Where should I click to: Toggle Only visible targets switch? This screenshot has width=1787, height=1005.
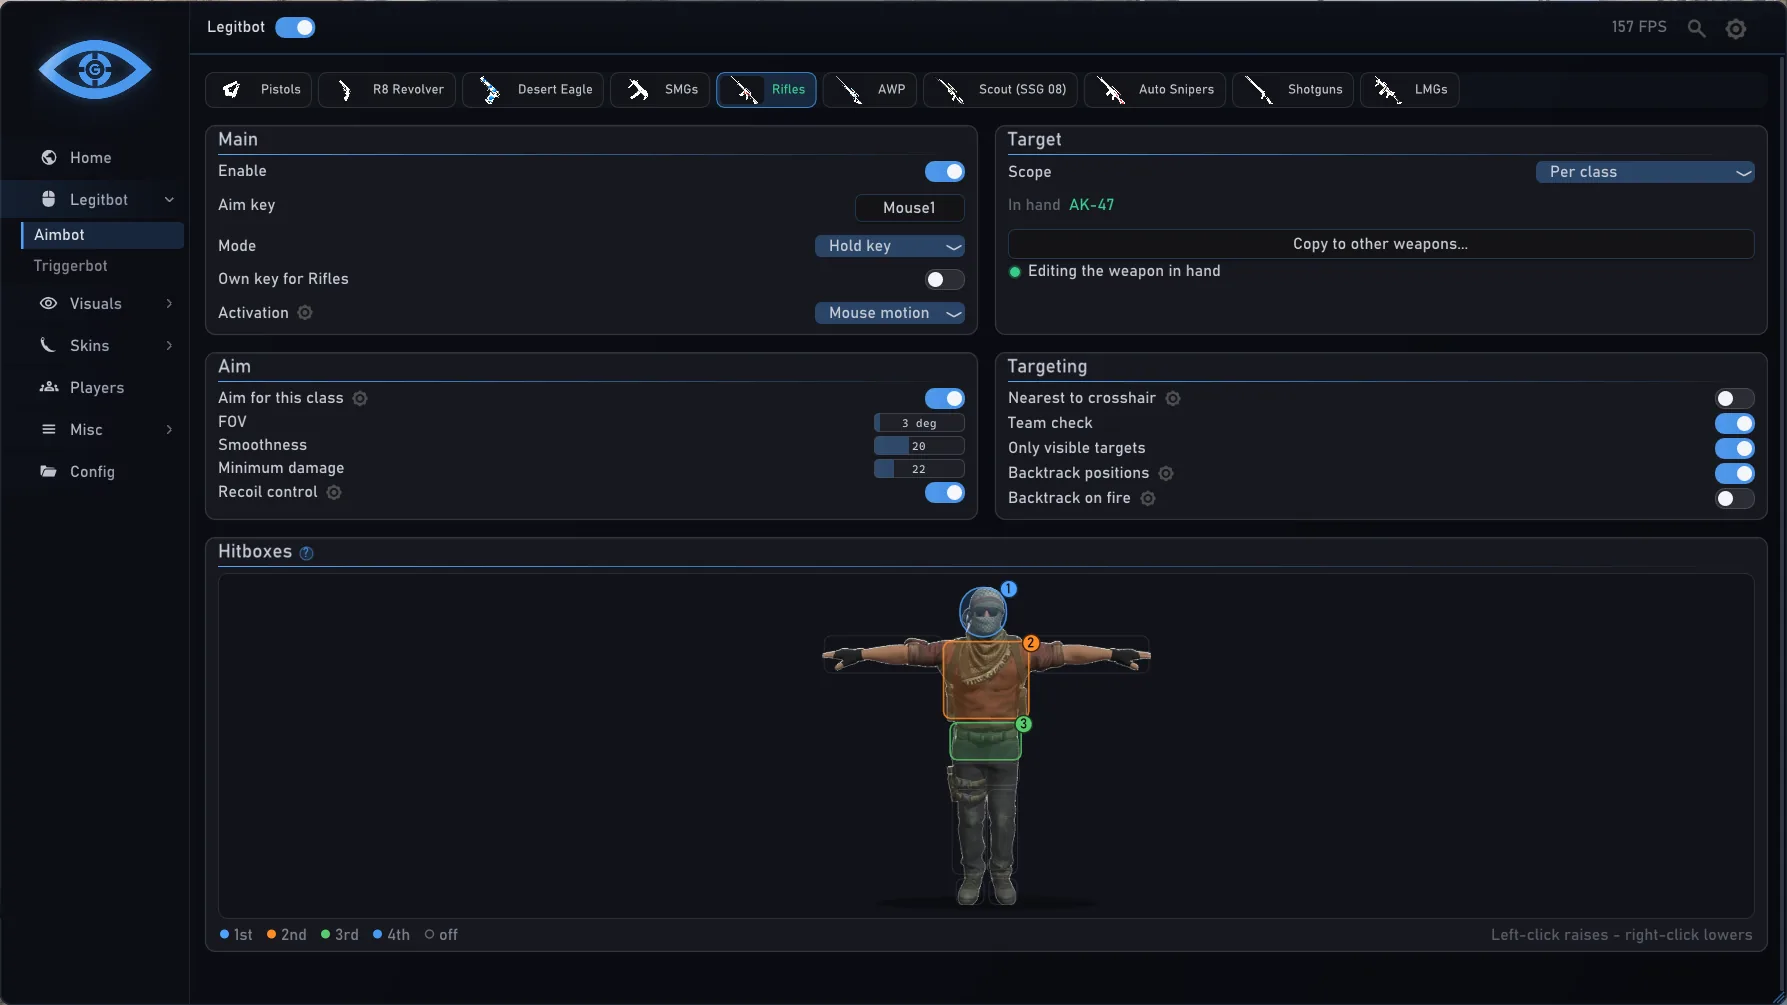(1734, 449)
